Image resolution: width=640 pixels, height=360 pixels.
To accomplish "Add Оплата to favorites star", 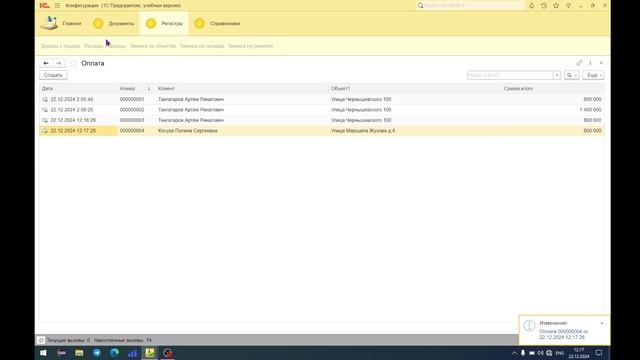I will [x=73, y=63].
